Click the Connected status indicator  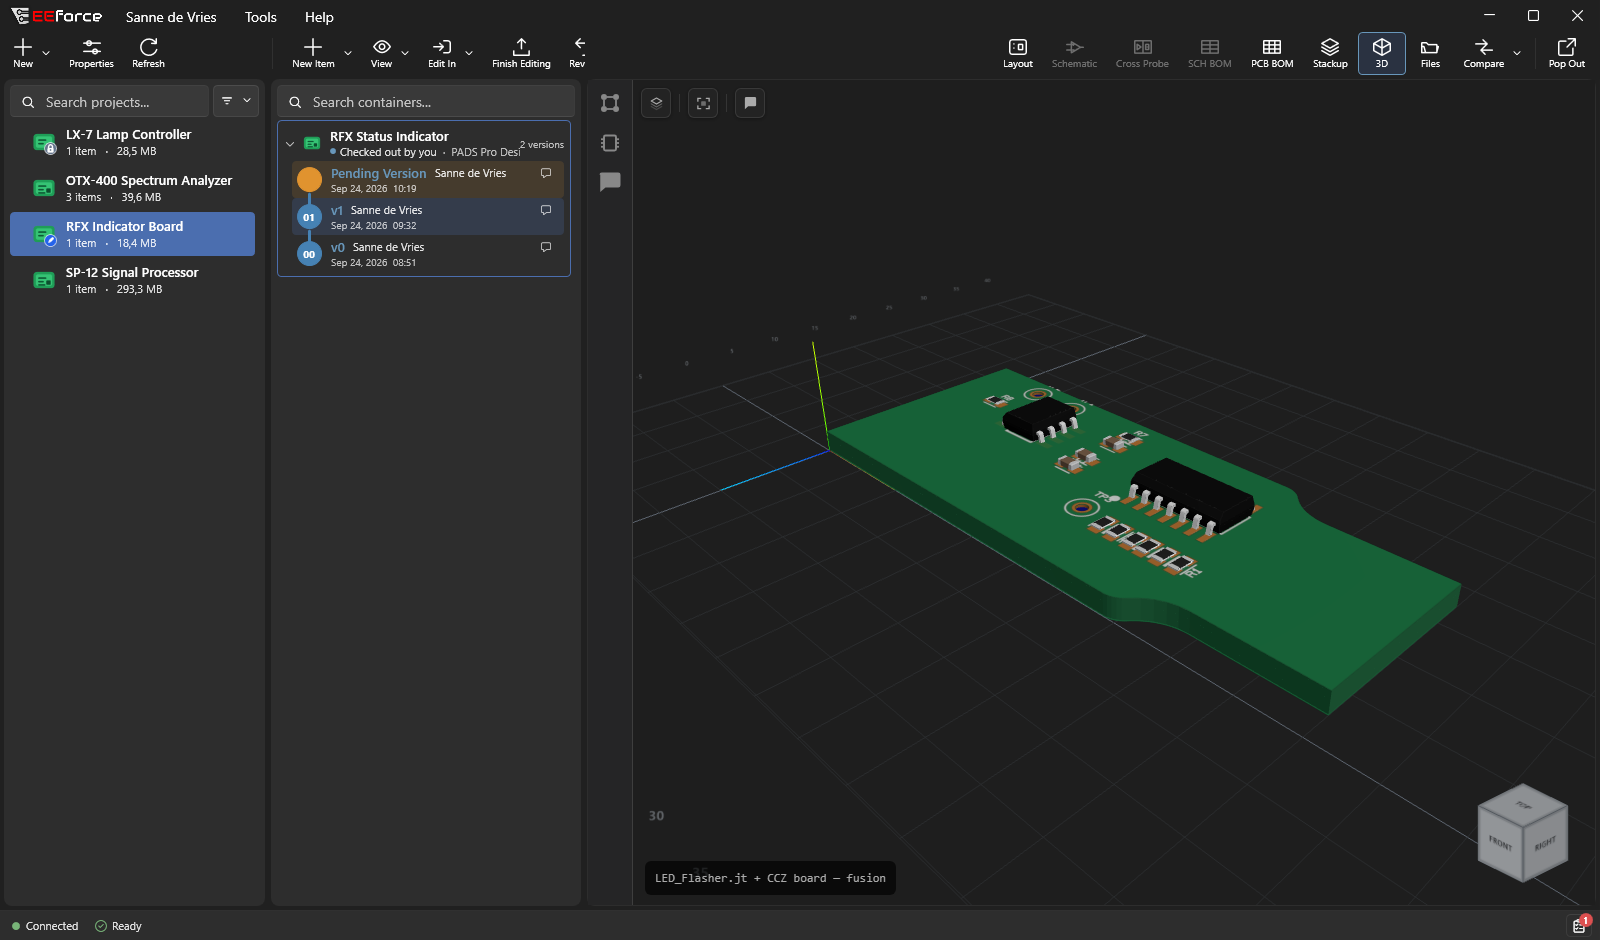point(45,926)
